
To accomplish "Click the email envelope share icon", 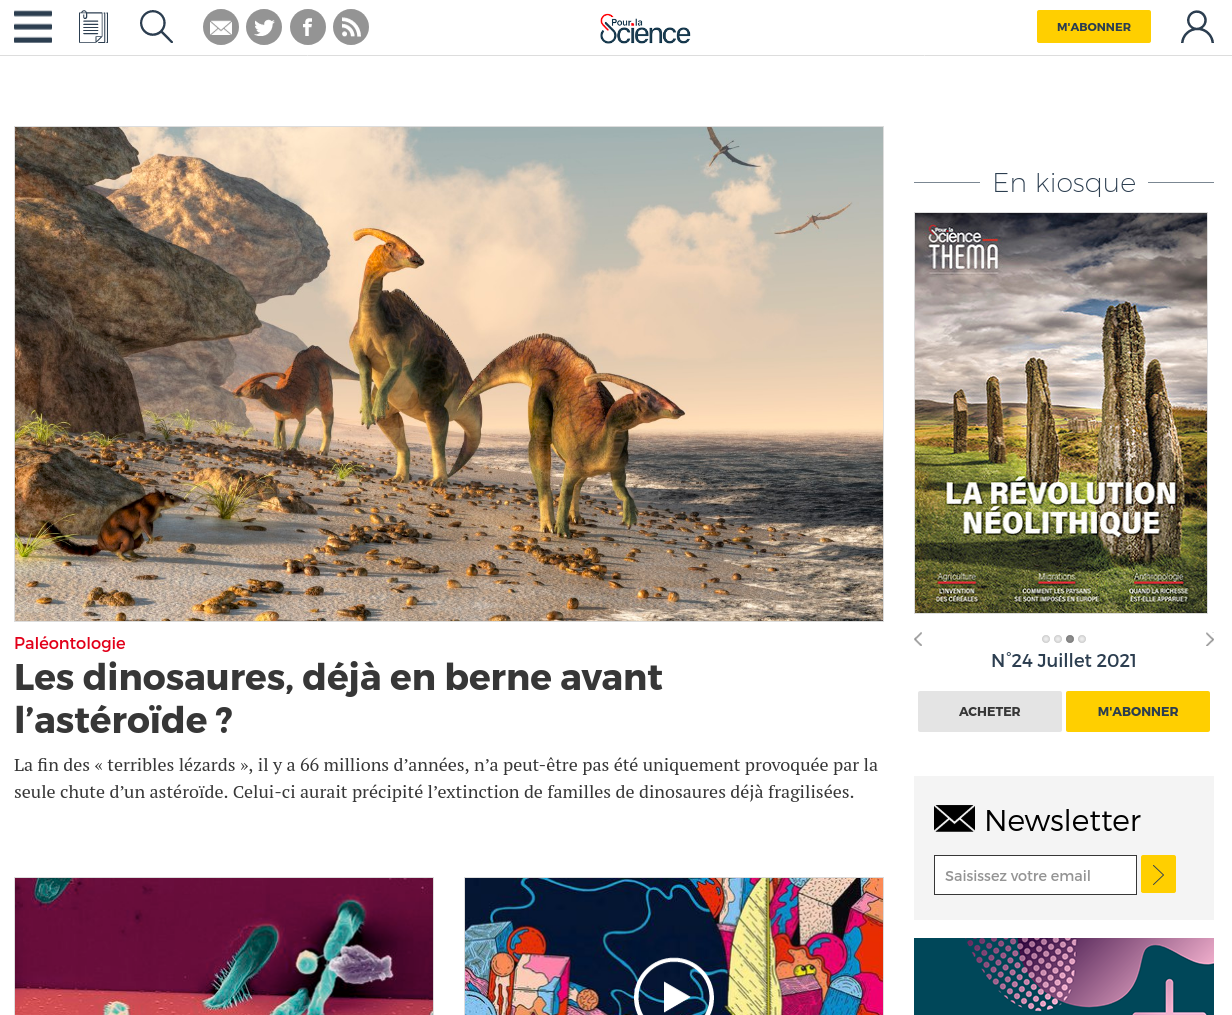I will 221,27.
